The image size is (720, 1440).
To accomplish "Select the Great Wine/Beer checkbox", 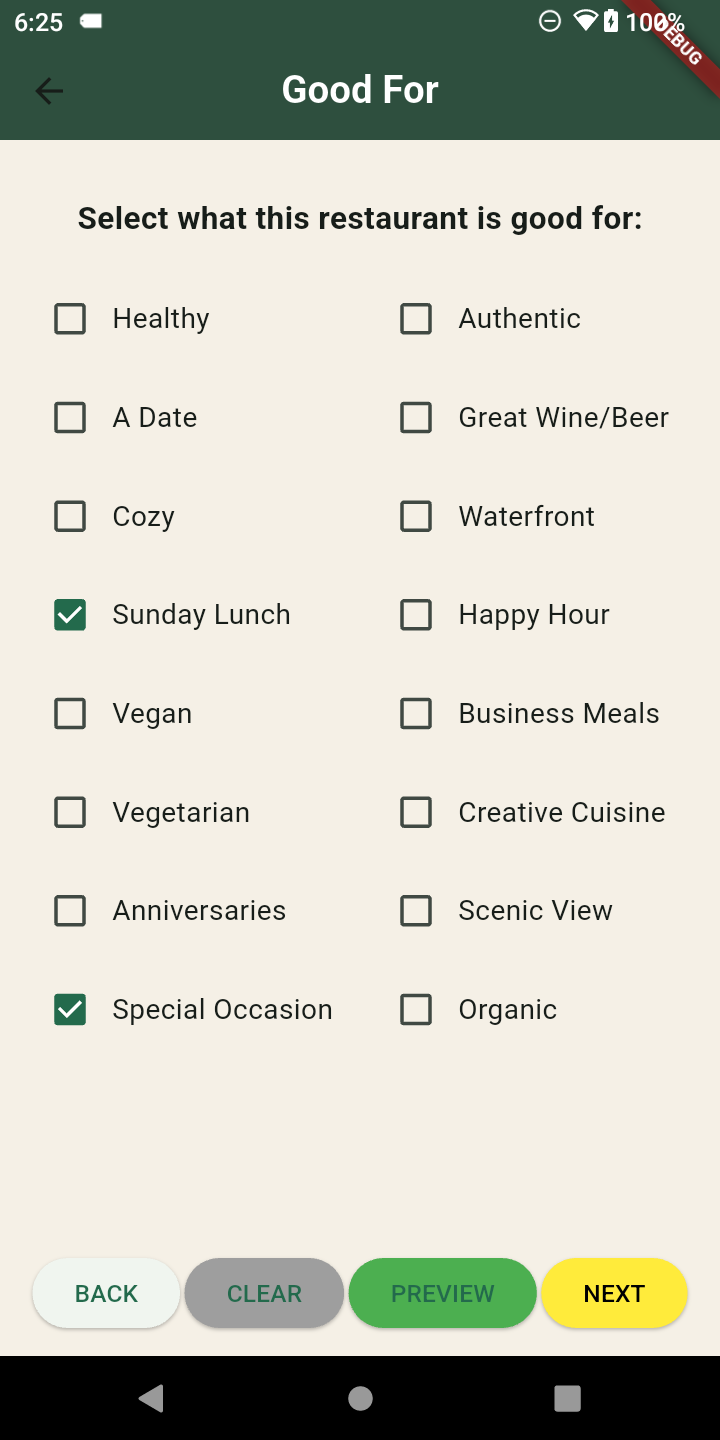I will [x=416, y=418].
